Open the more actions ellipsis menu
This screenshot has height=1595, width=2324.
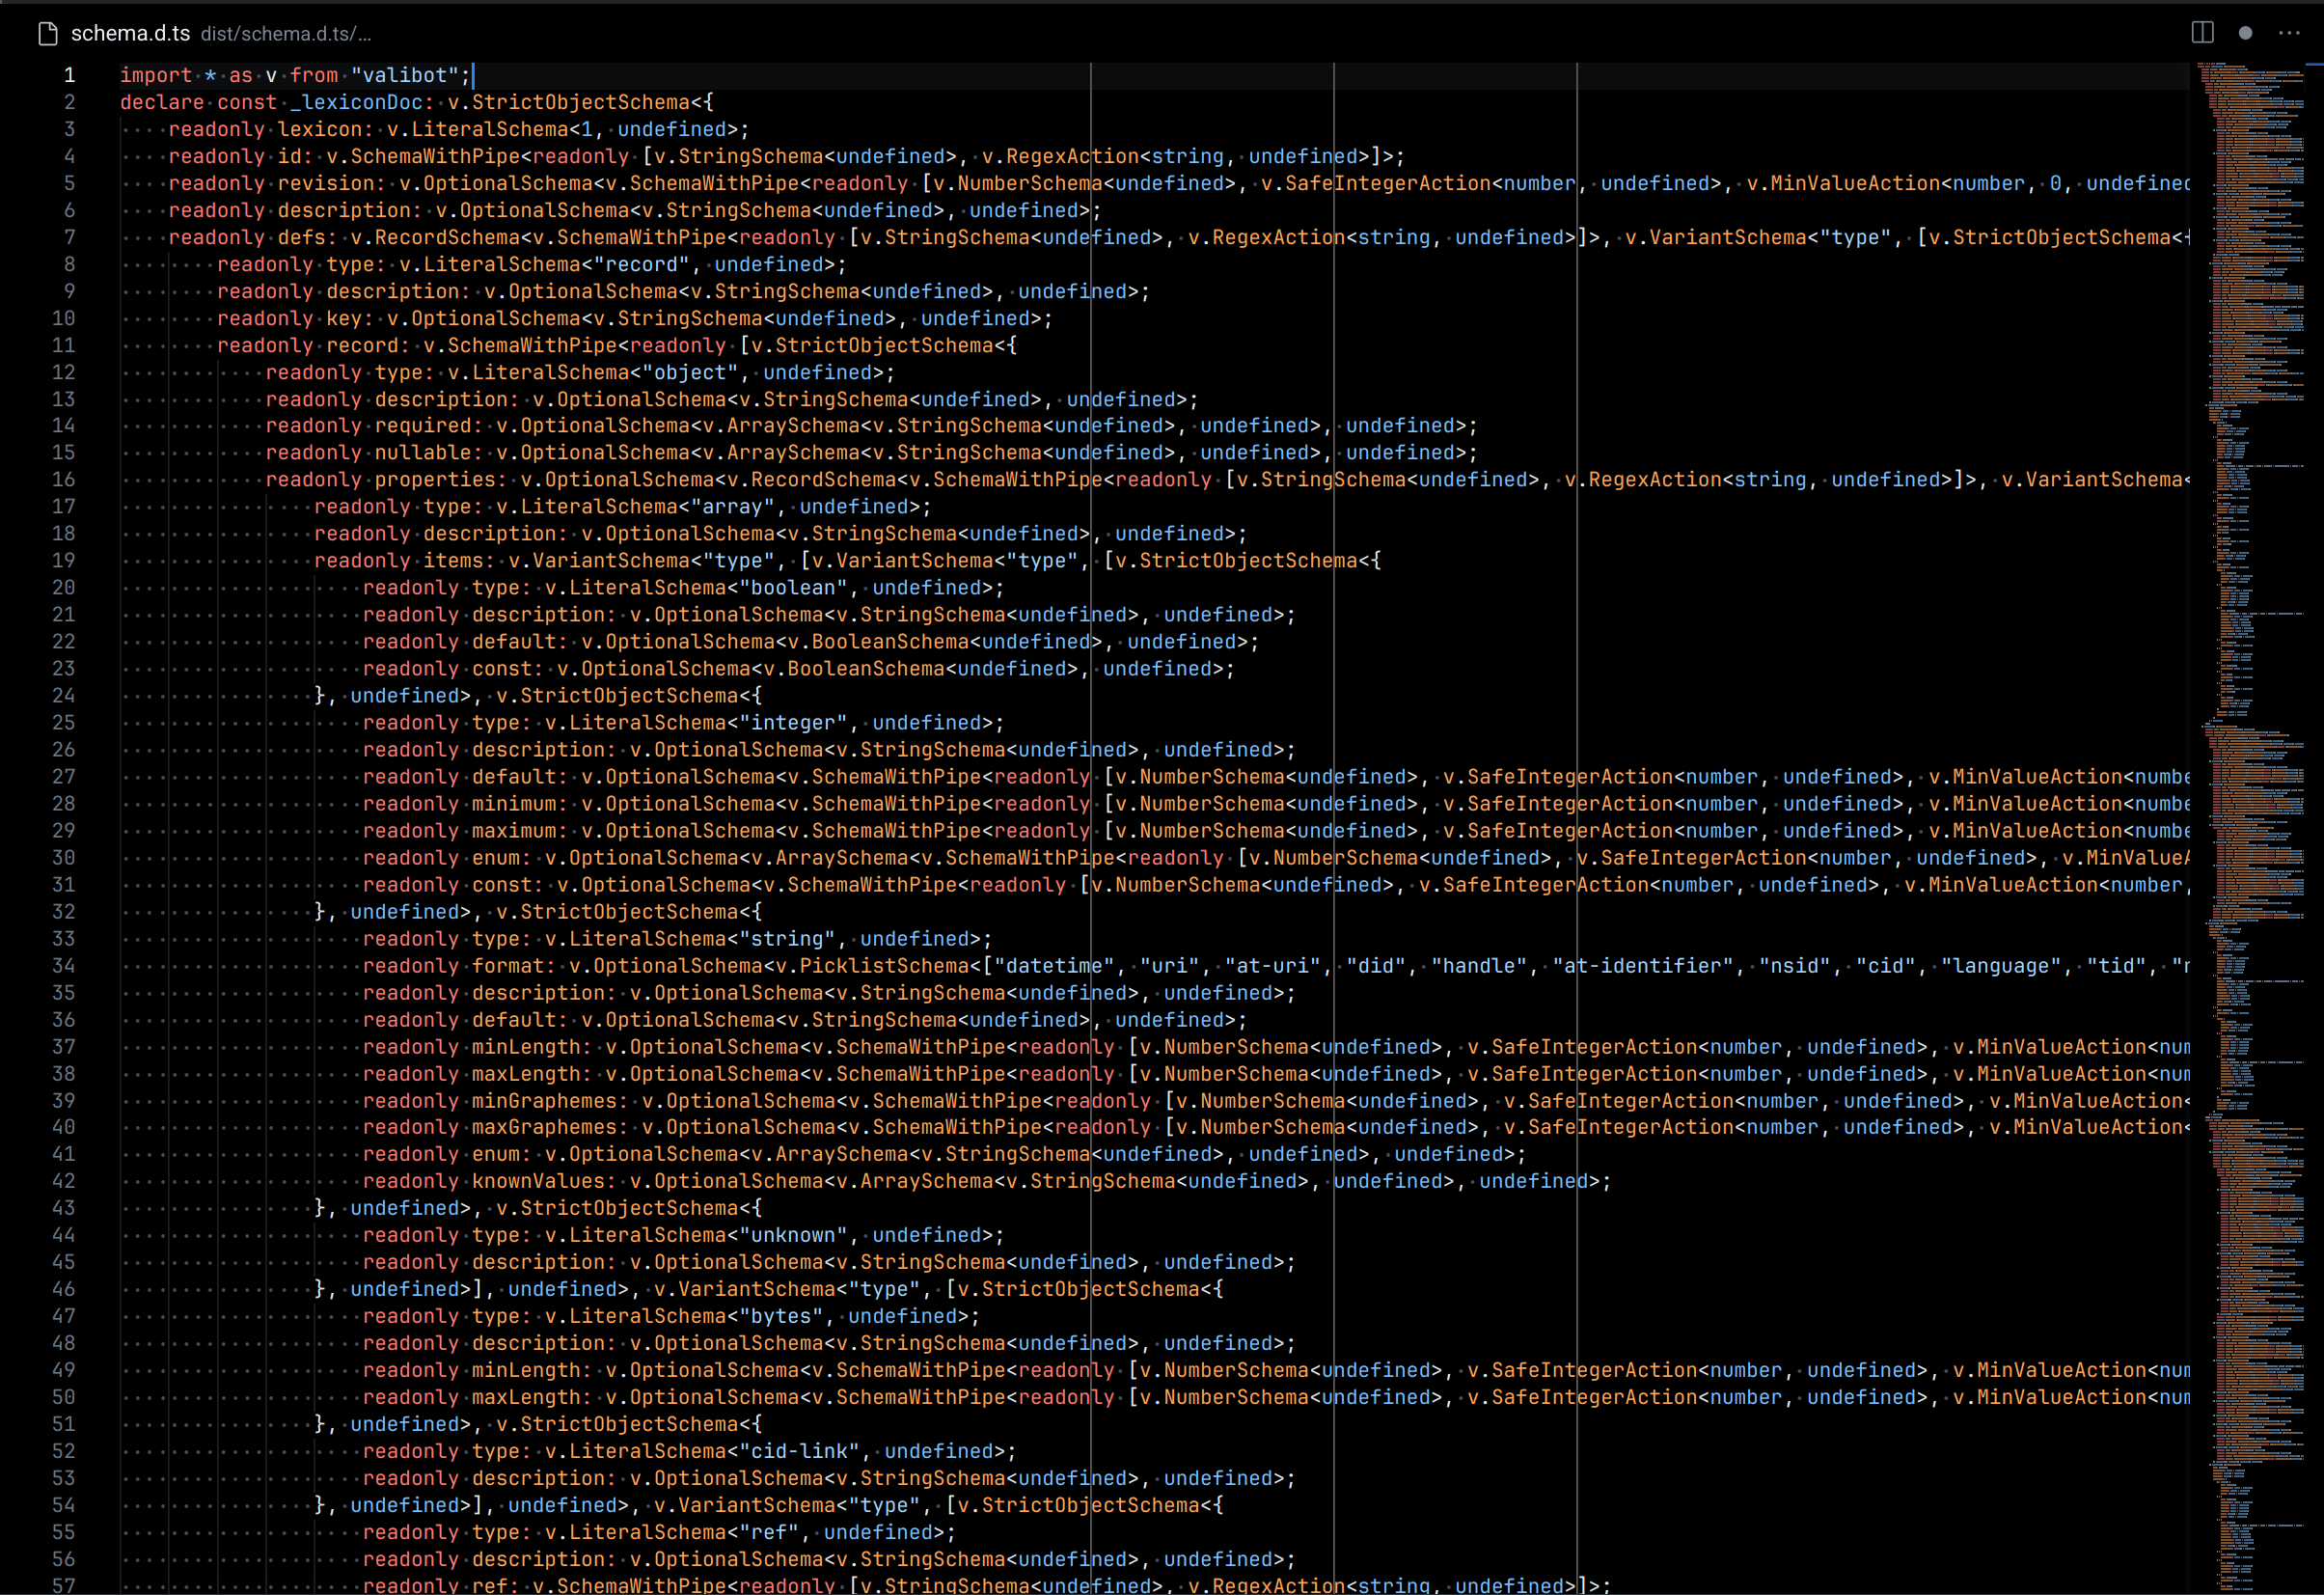click(2289, 33)
